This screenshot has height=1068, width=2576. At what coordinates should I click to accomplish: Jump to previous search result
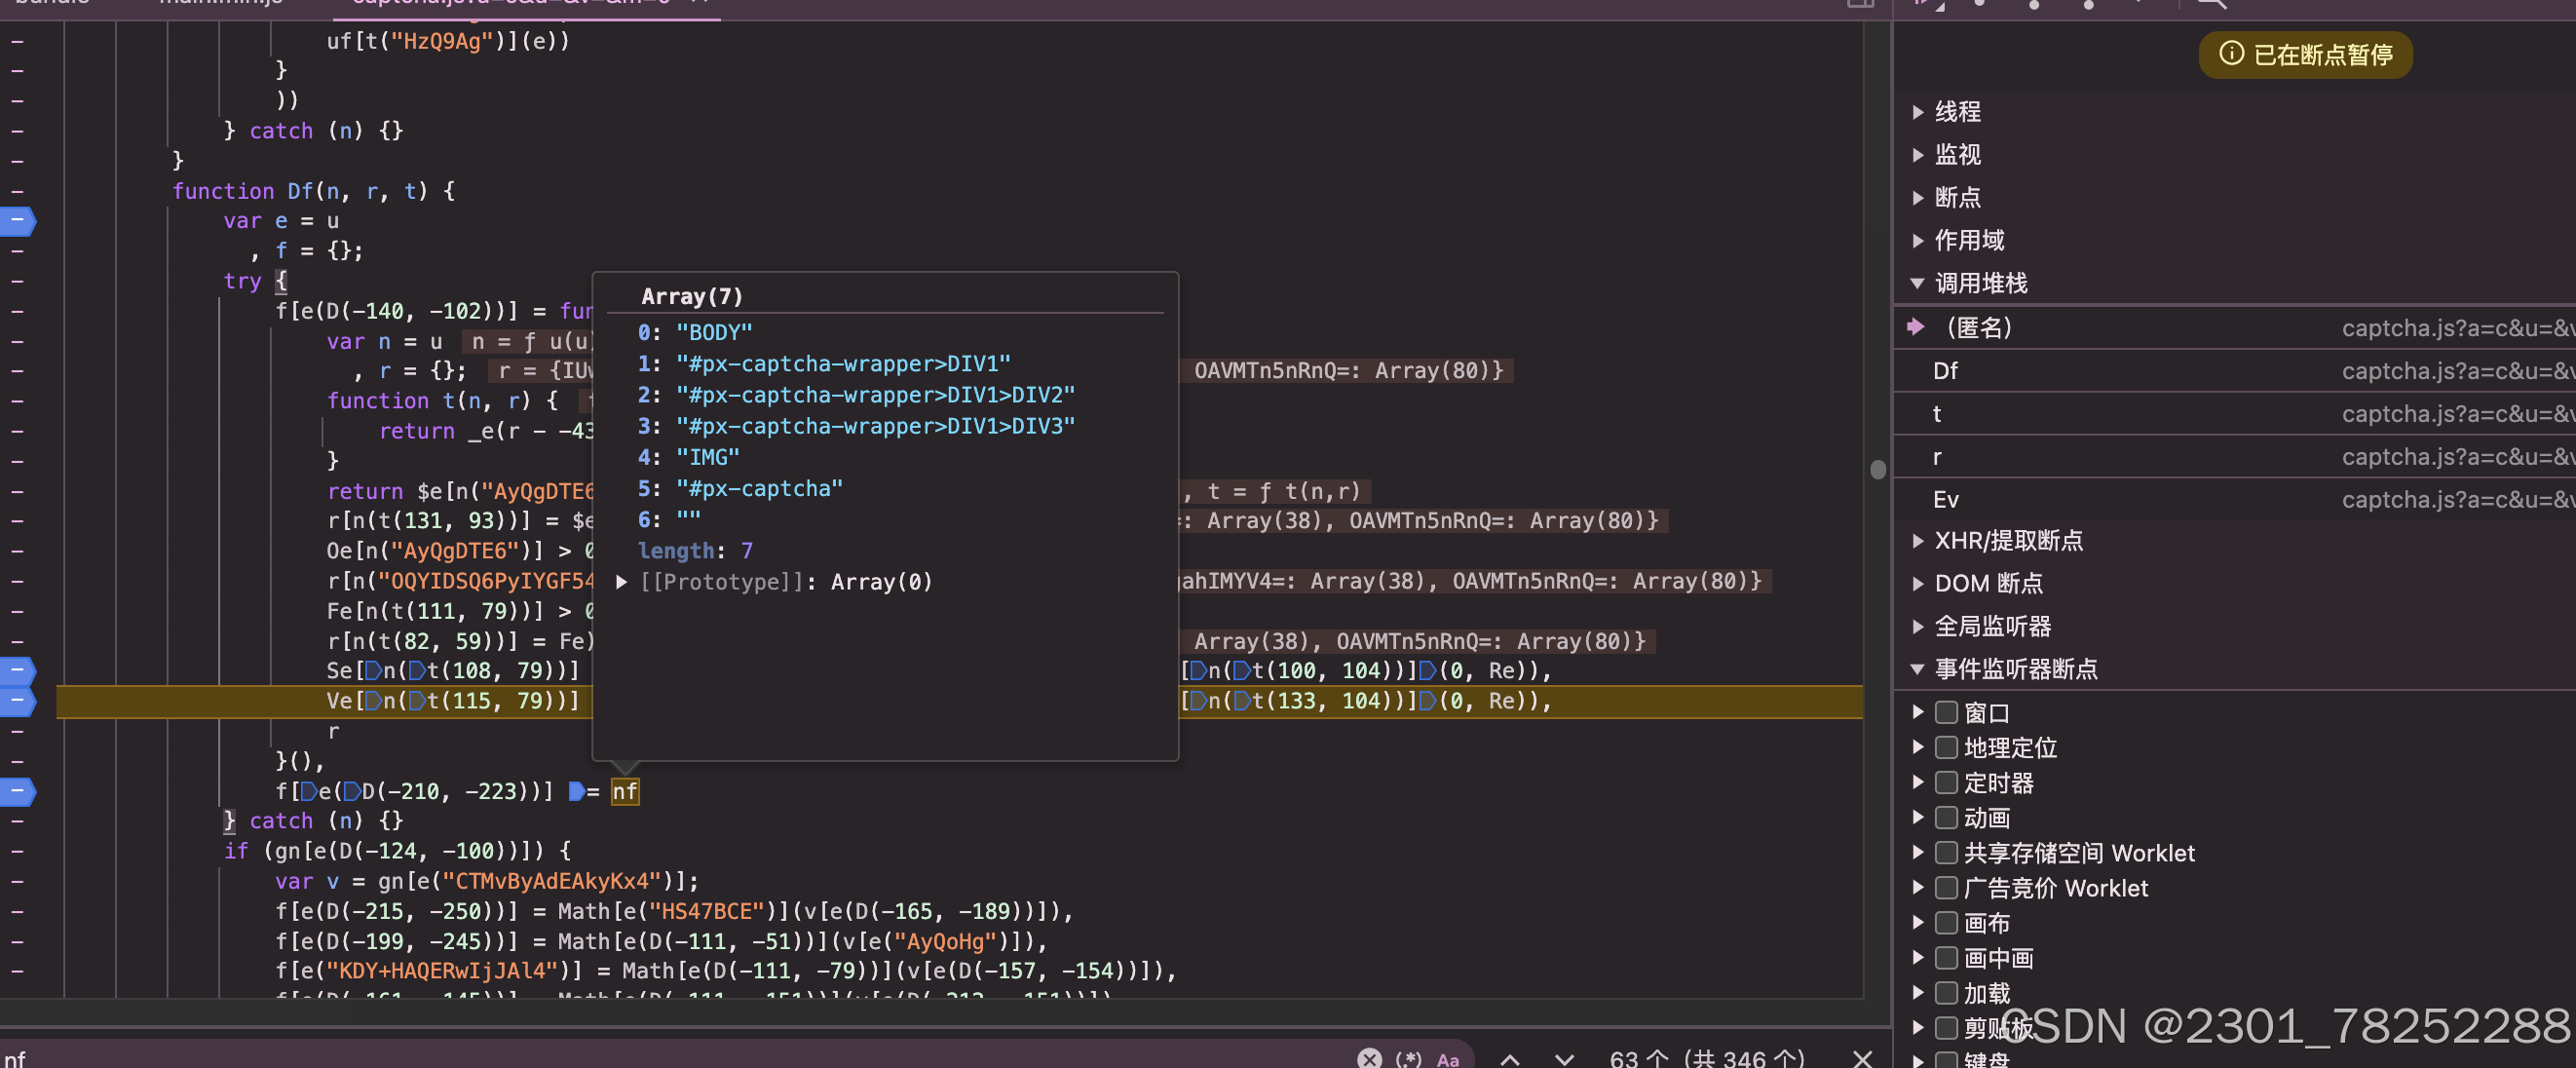pyautogui.click(x=1510, y=1059)
